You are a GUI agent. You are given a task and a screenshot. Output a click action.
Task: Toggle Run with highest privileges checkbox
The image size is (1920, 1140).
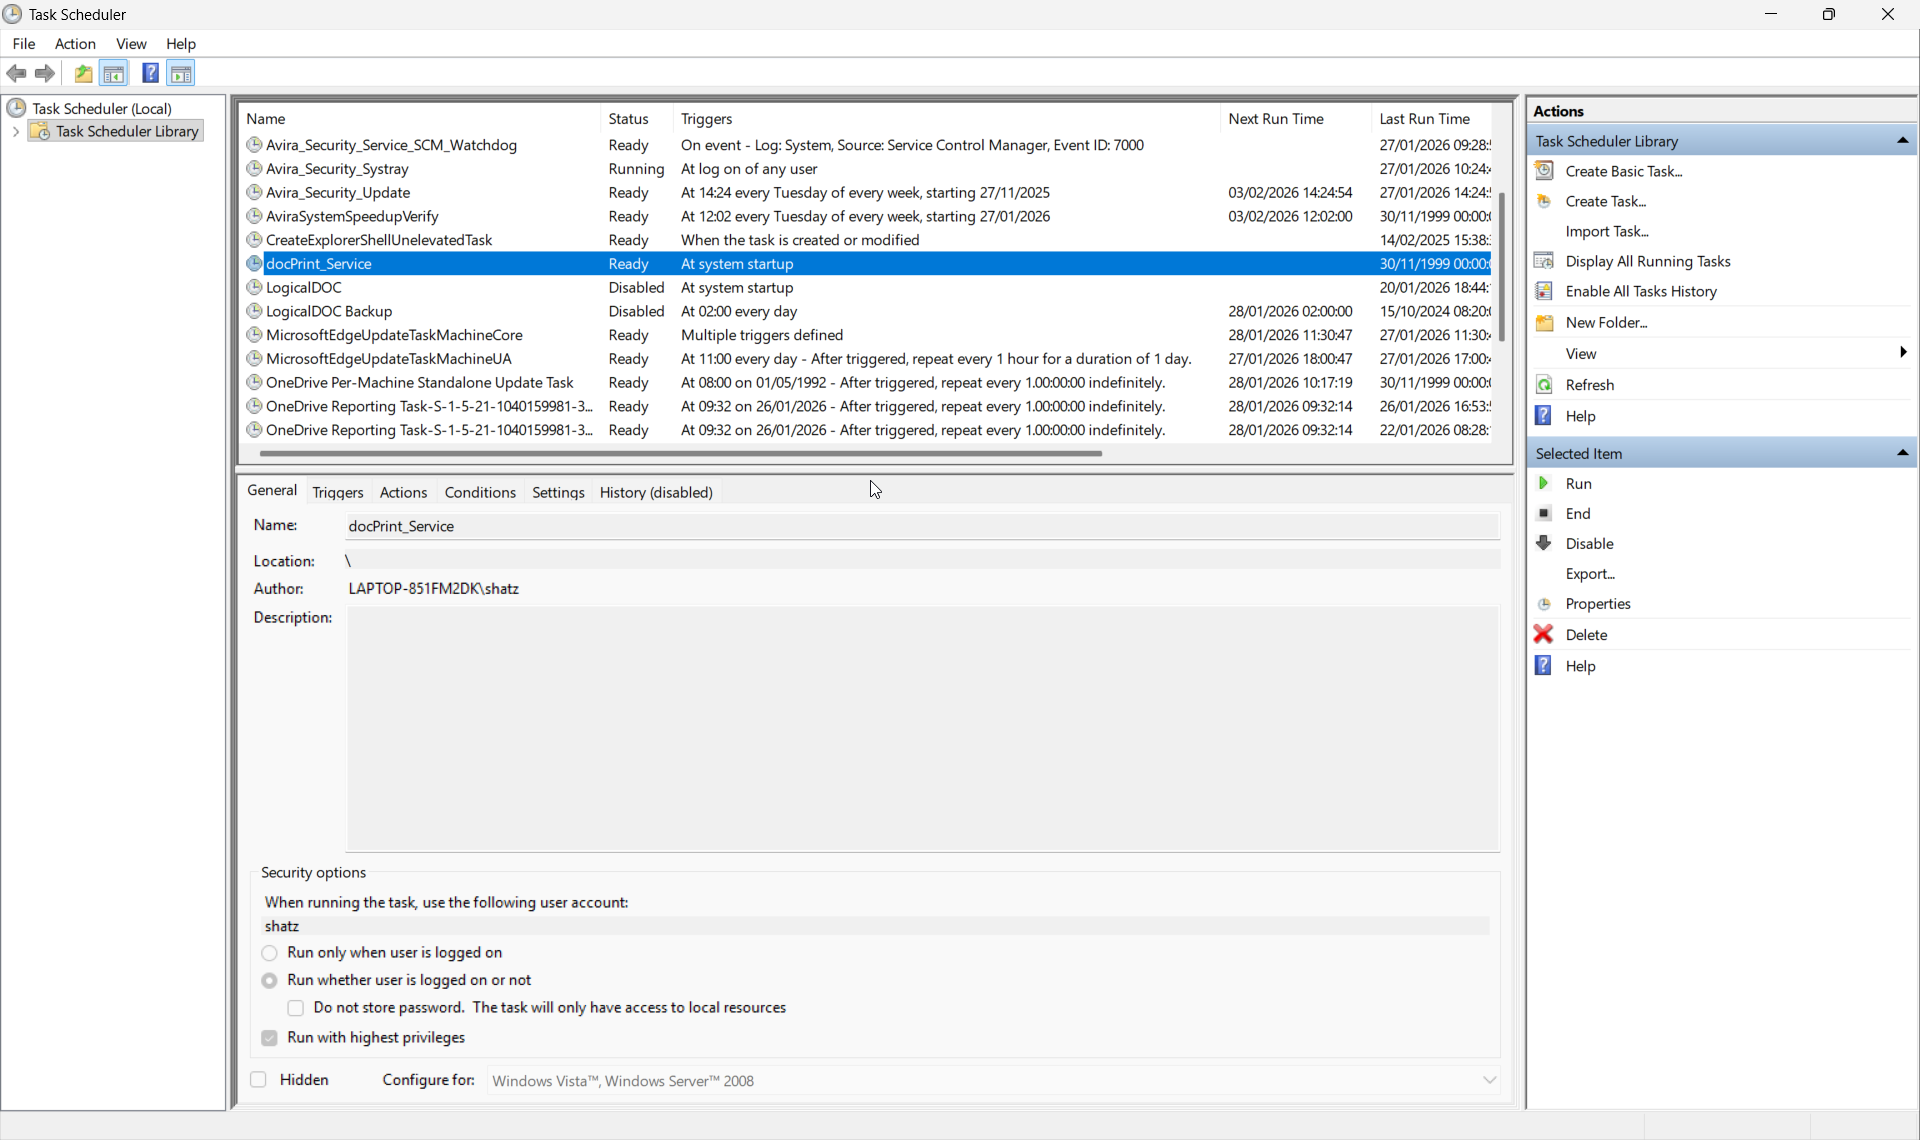coord(269,1038)
